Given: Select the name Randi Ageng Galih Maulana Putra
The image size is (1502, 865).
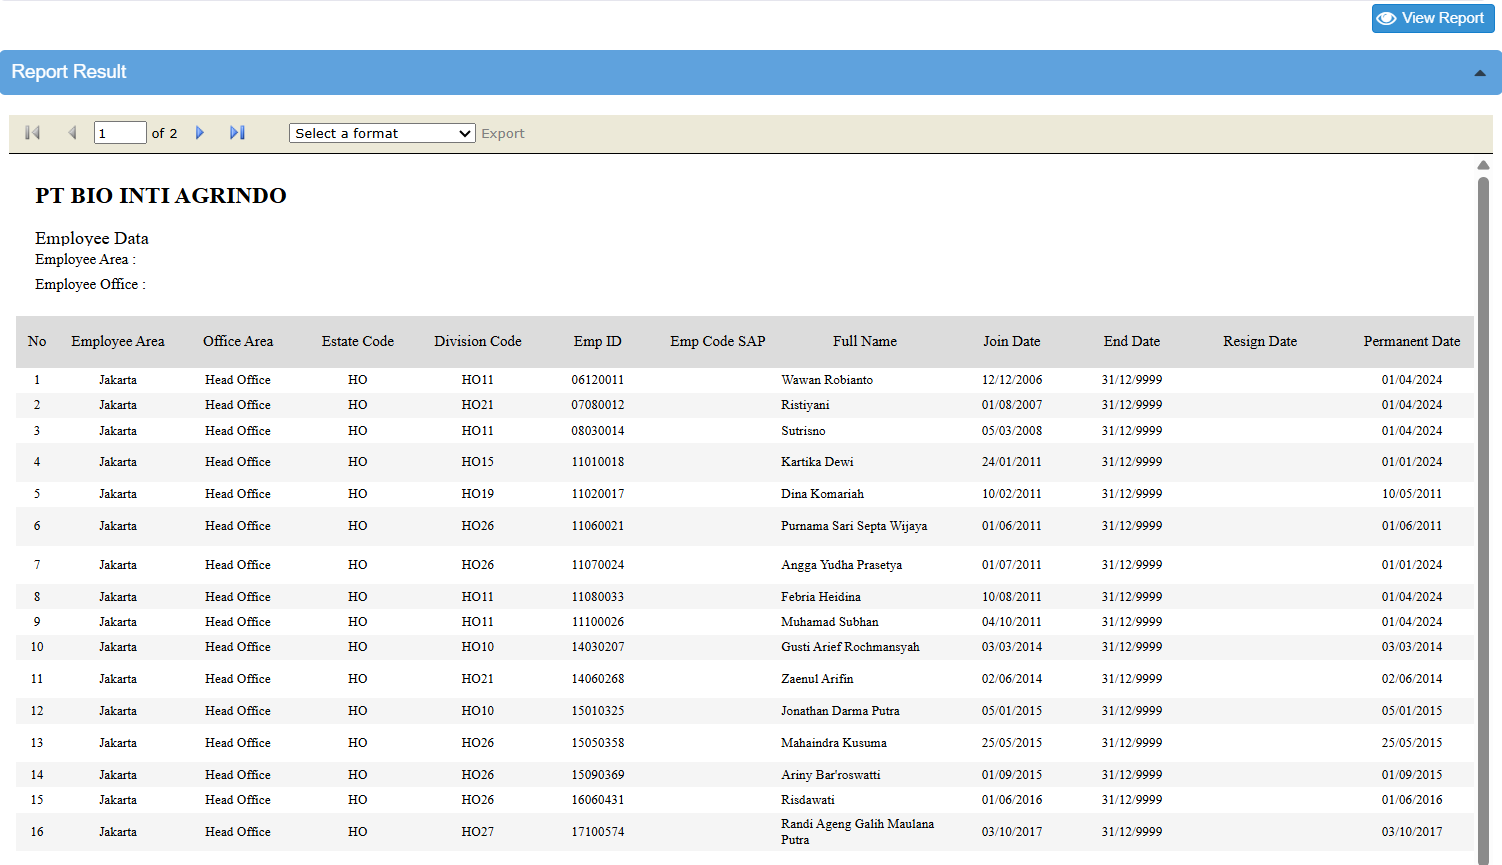Looking at the screenshot, I should tap(858, 832).
